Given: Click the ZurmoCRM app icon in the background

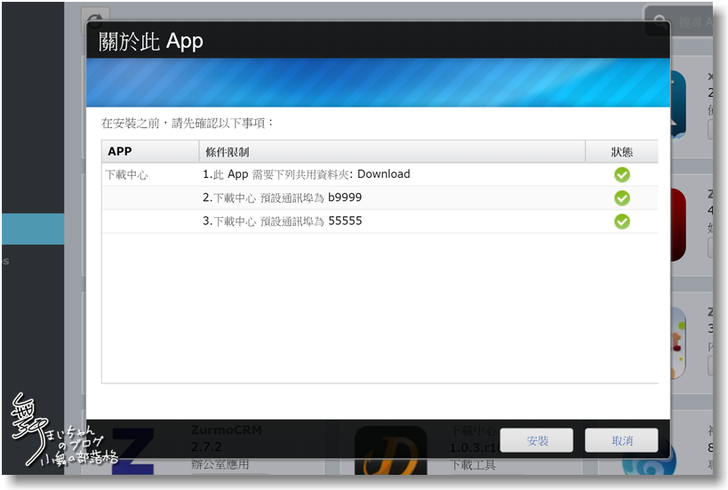Looking at the screenshot, I should 133,451.
